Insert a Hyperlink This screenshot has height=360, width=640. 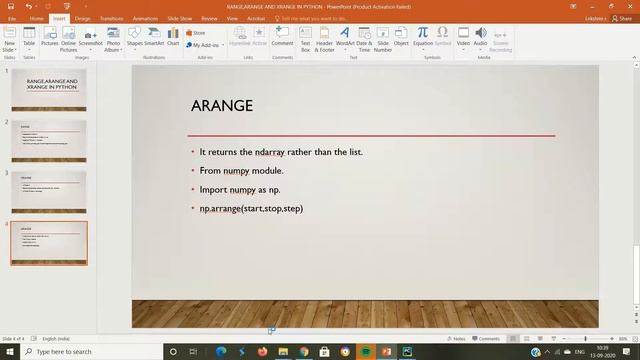tap(240, 36)
